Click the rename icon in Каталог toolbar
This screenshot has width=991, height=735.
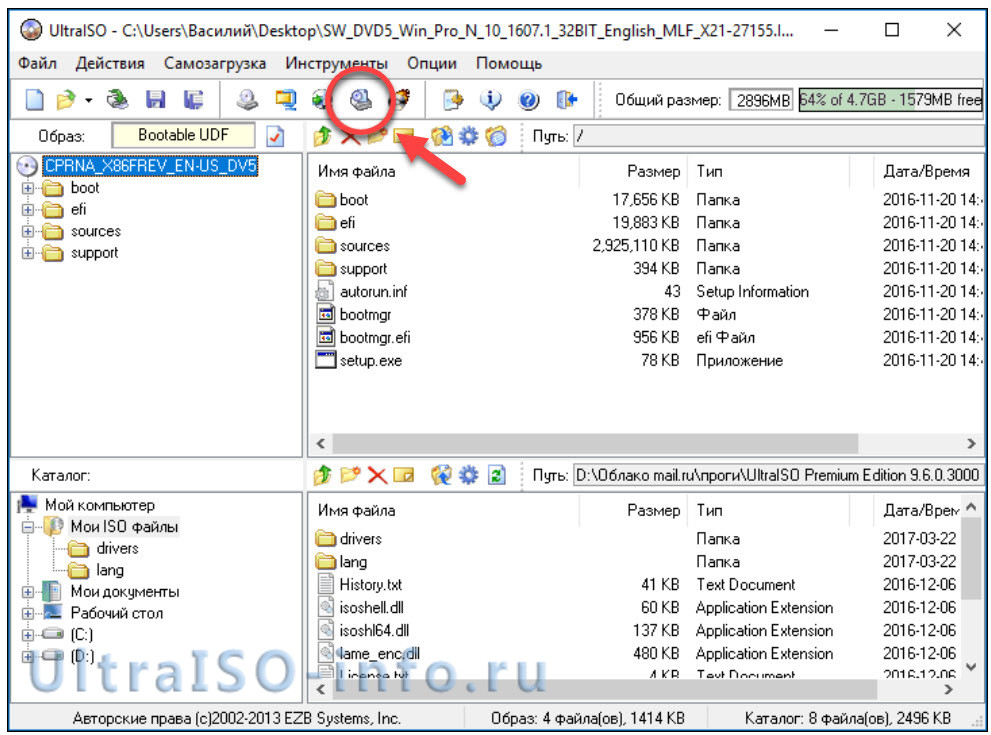click(x=404, y=475)
